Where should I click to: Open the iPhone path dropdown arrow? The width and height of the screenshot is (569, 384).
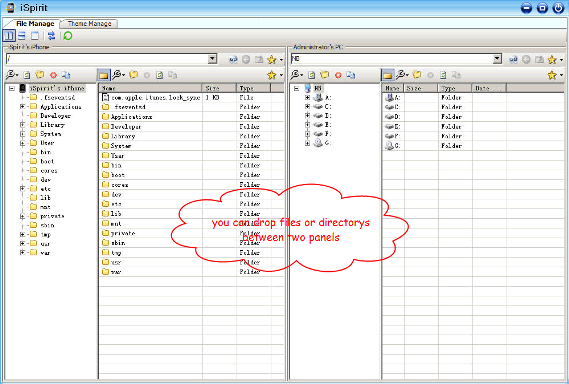click(x=213, y=59)
